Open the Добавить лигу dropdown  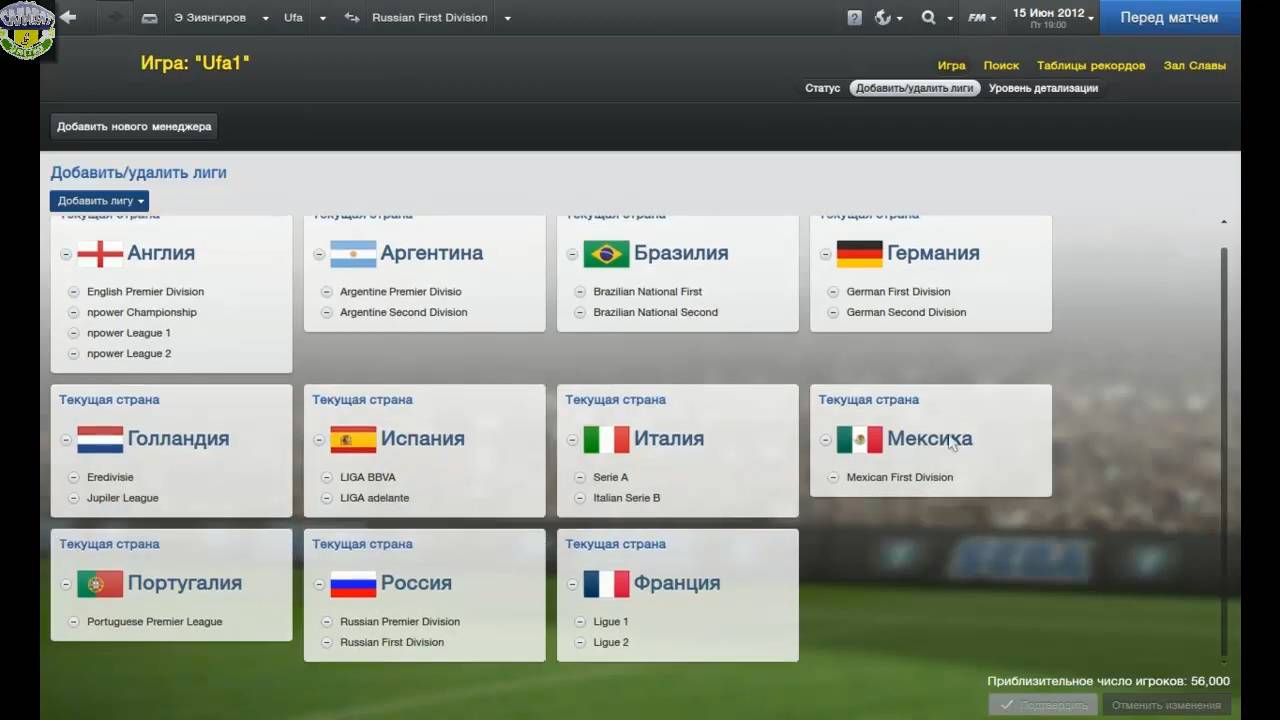(x=100, y=201)
